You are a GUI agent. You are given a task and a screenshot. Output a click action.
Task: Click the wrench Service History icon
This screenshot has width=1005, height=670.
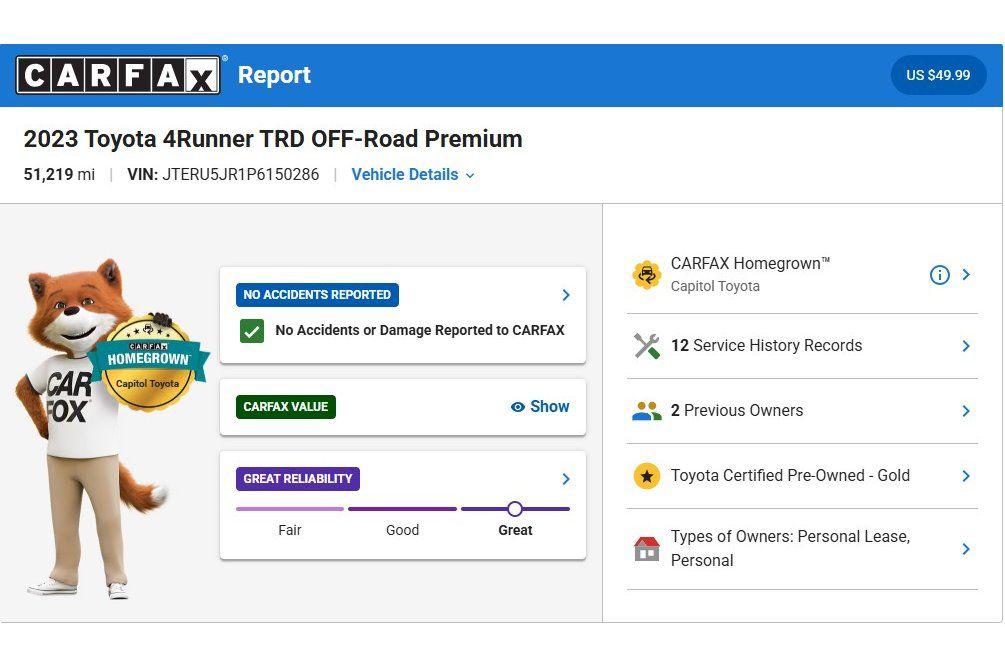coord(647,346)
